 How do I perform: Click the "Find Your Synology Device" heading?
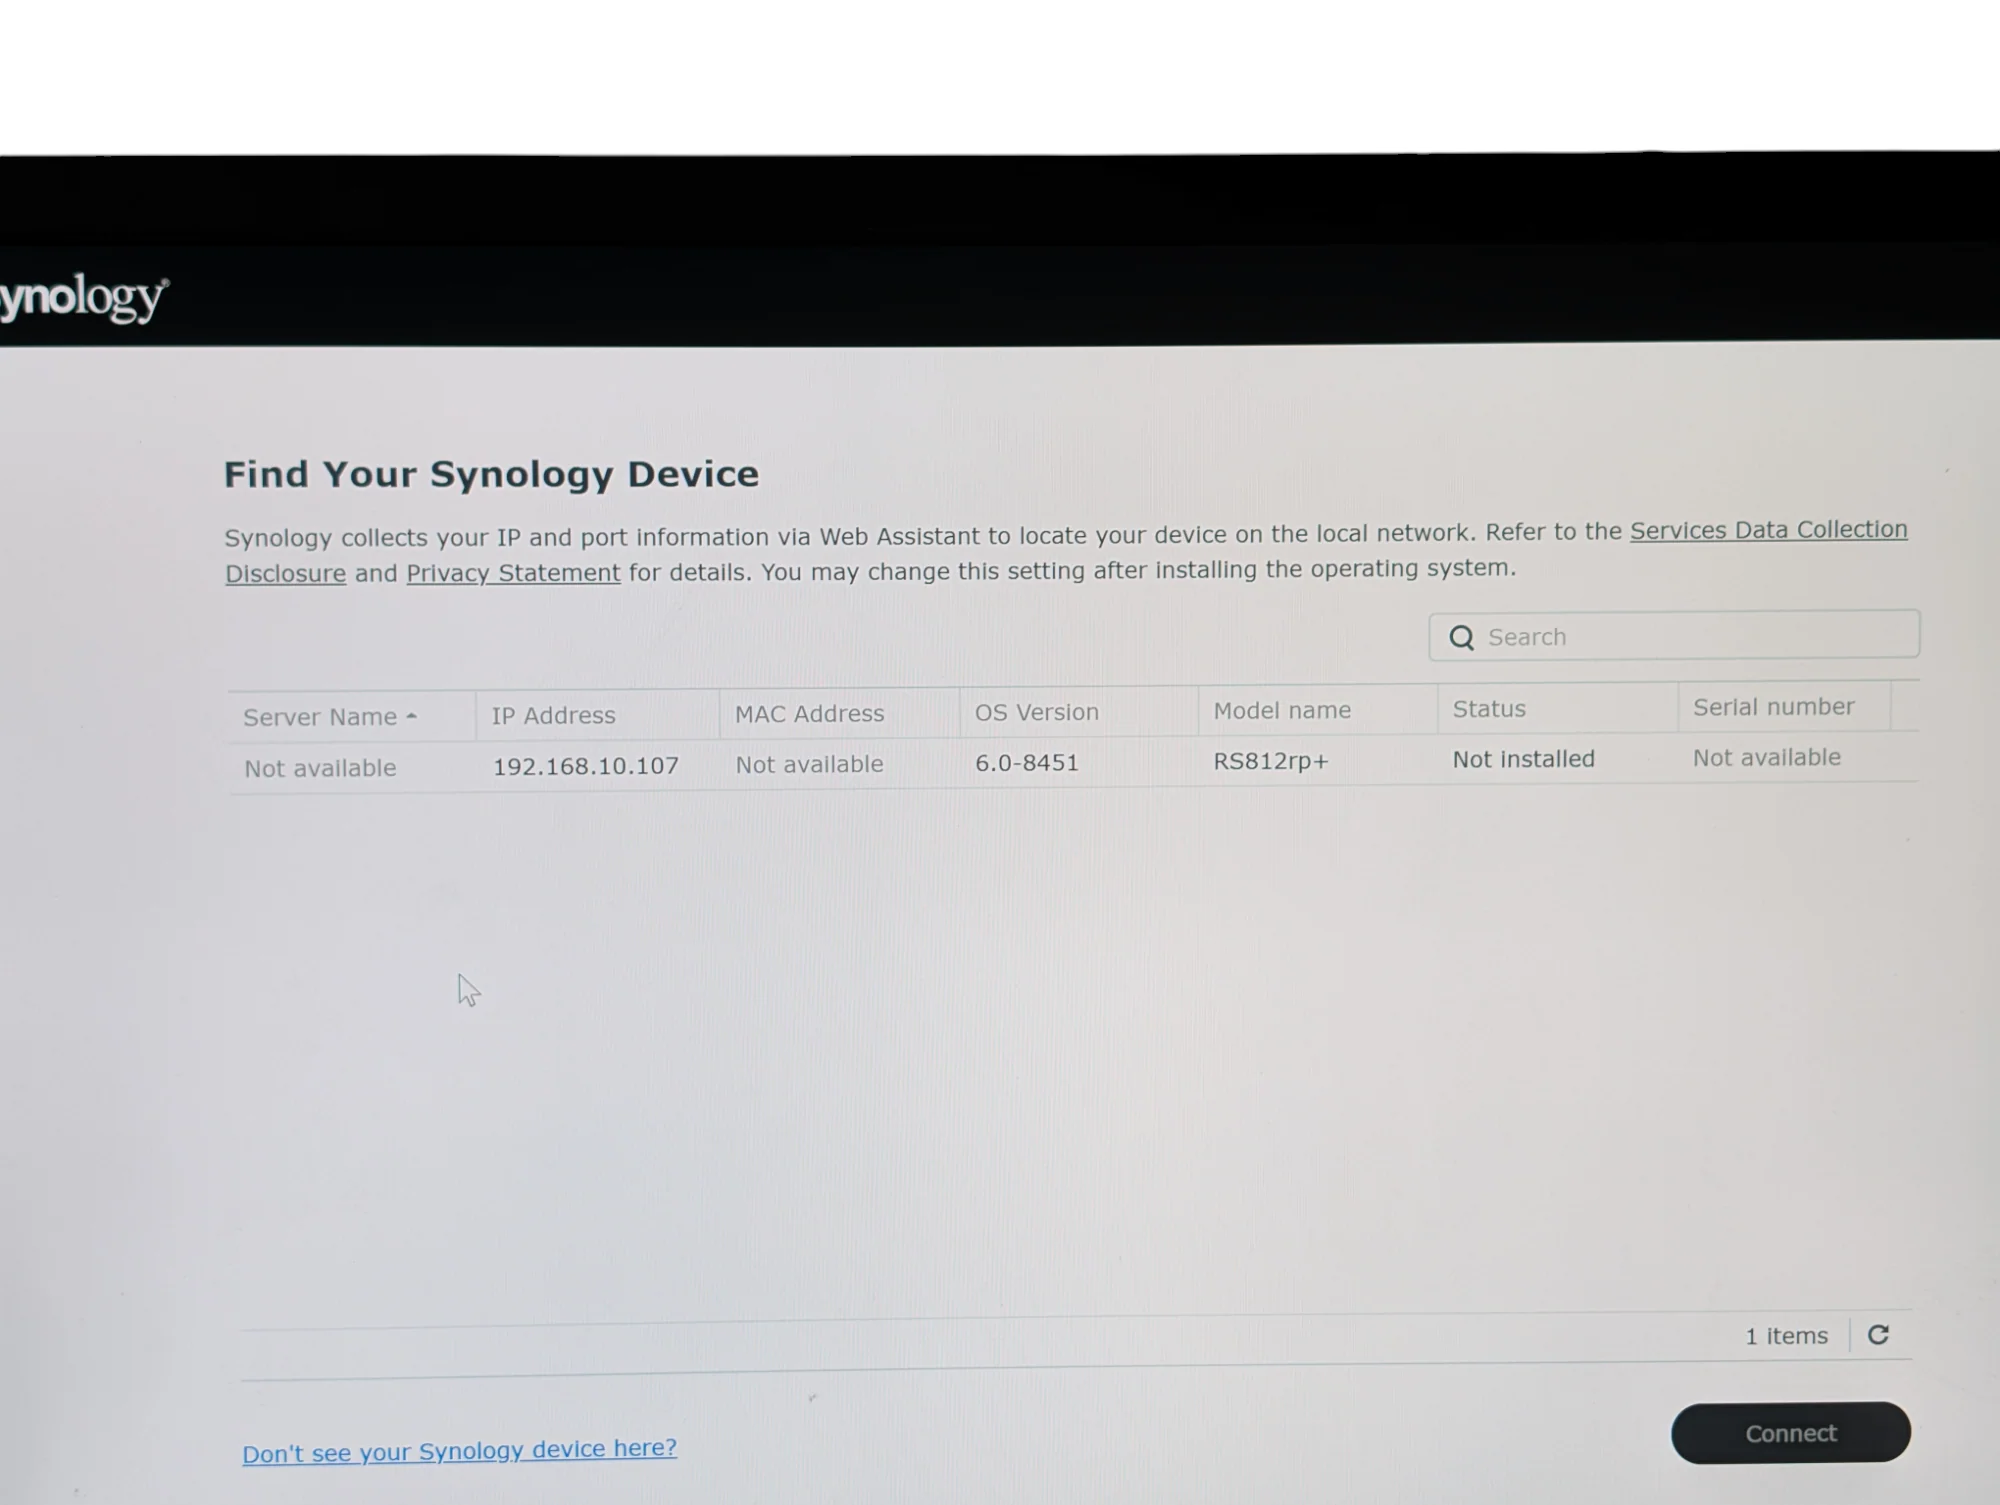pos(491,474)
